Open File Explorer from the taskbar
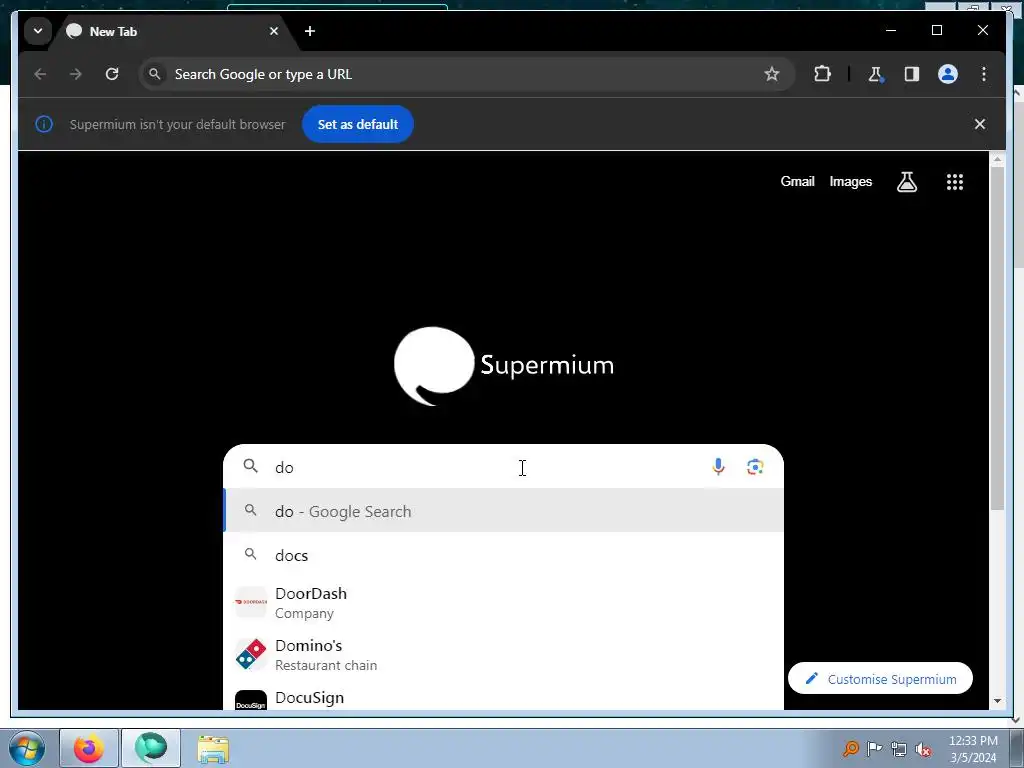 point(213,748)
